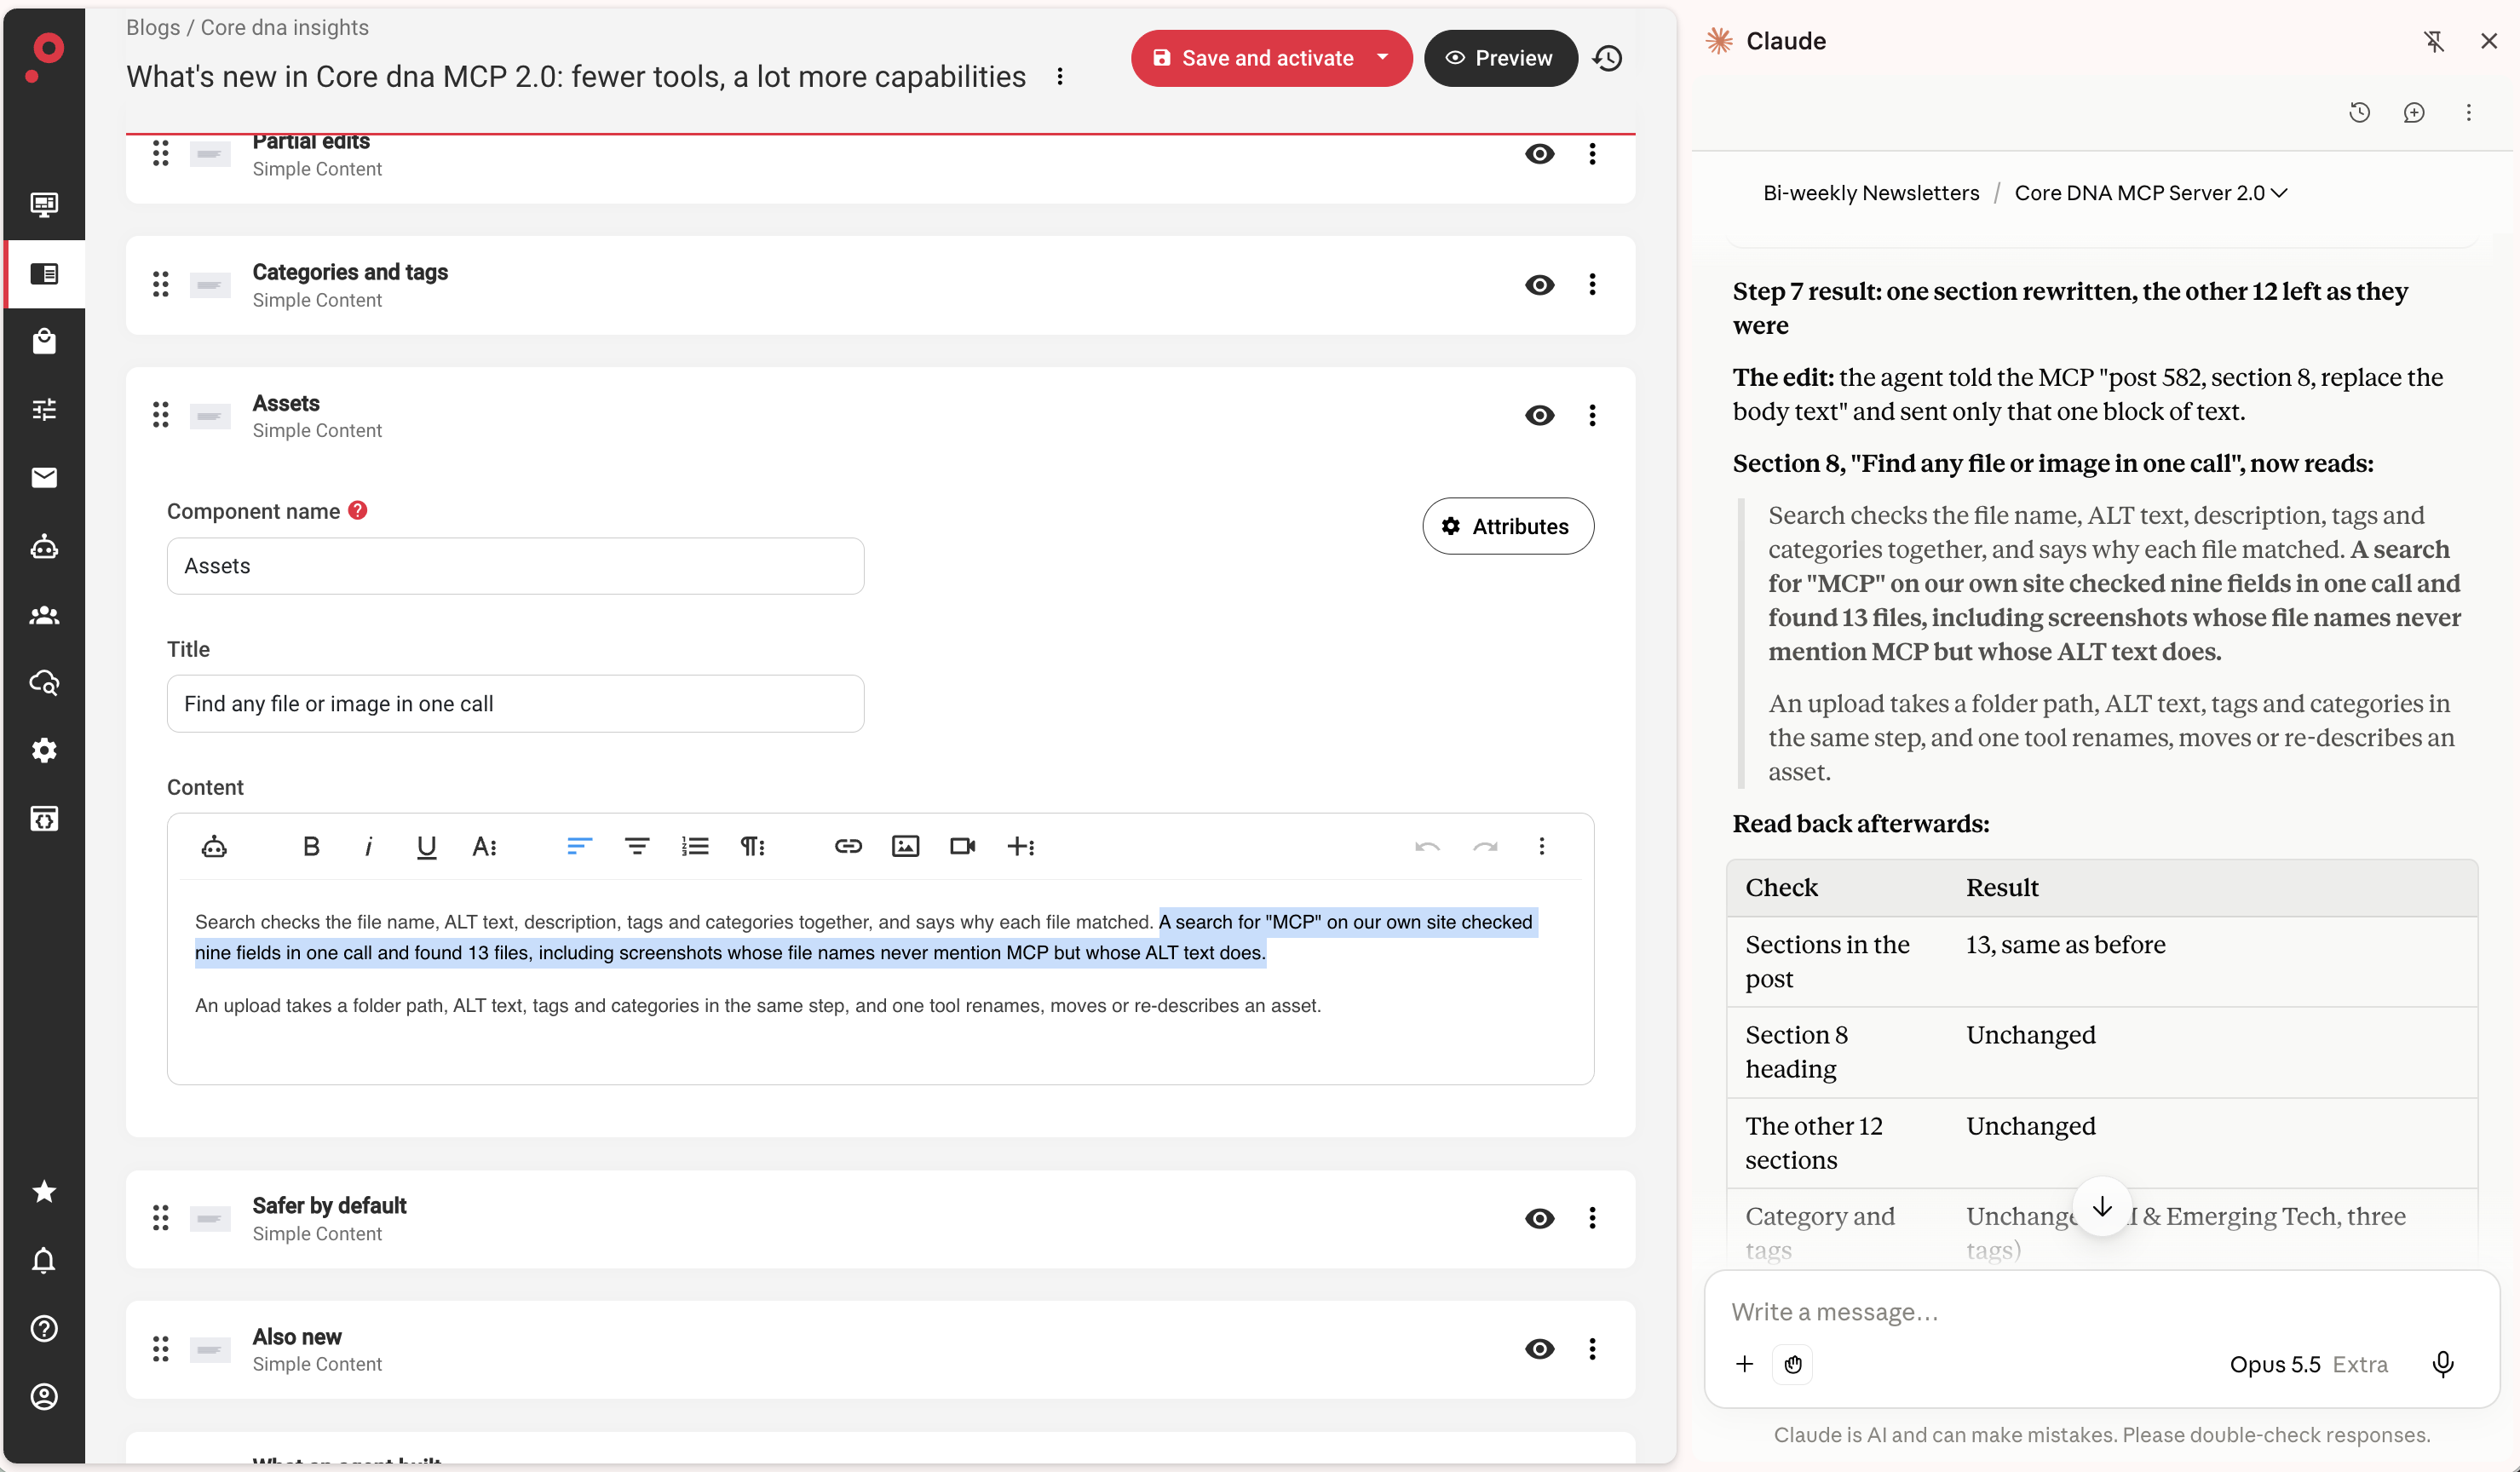
Task: Click the AI robot icon in editor toolbar
Action: pos(214,846)
